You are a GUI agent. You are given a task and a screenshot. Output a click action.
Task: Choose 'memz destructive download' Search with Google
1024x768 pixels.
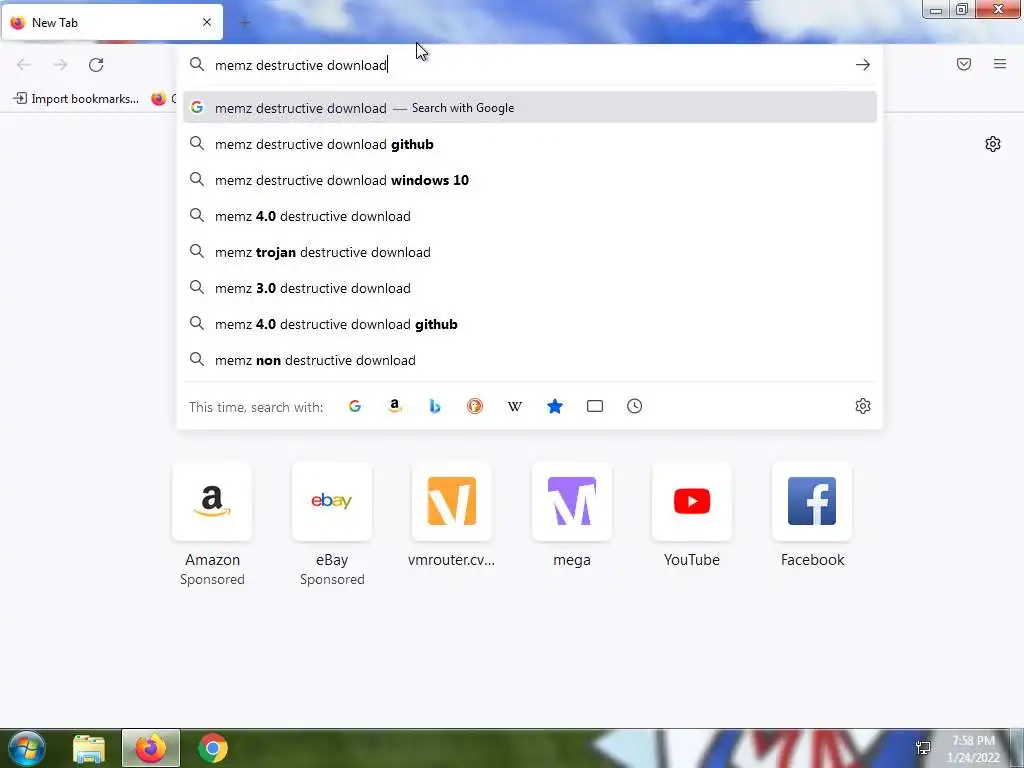(x=530, y=108)
